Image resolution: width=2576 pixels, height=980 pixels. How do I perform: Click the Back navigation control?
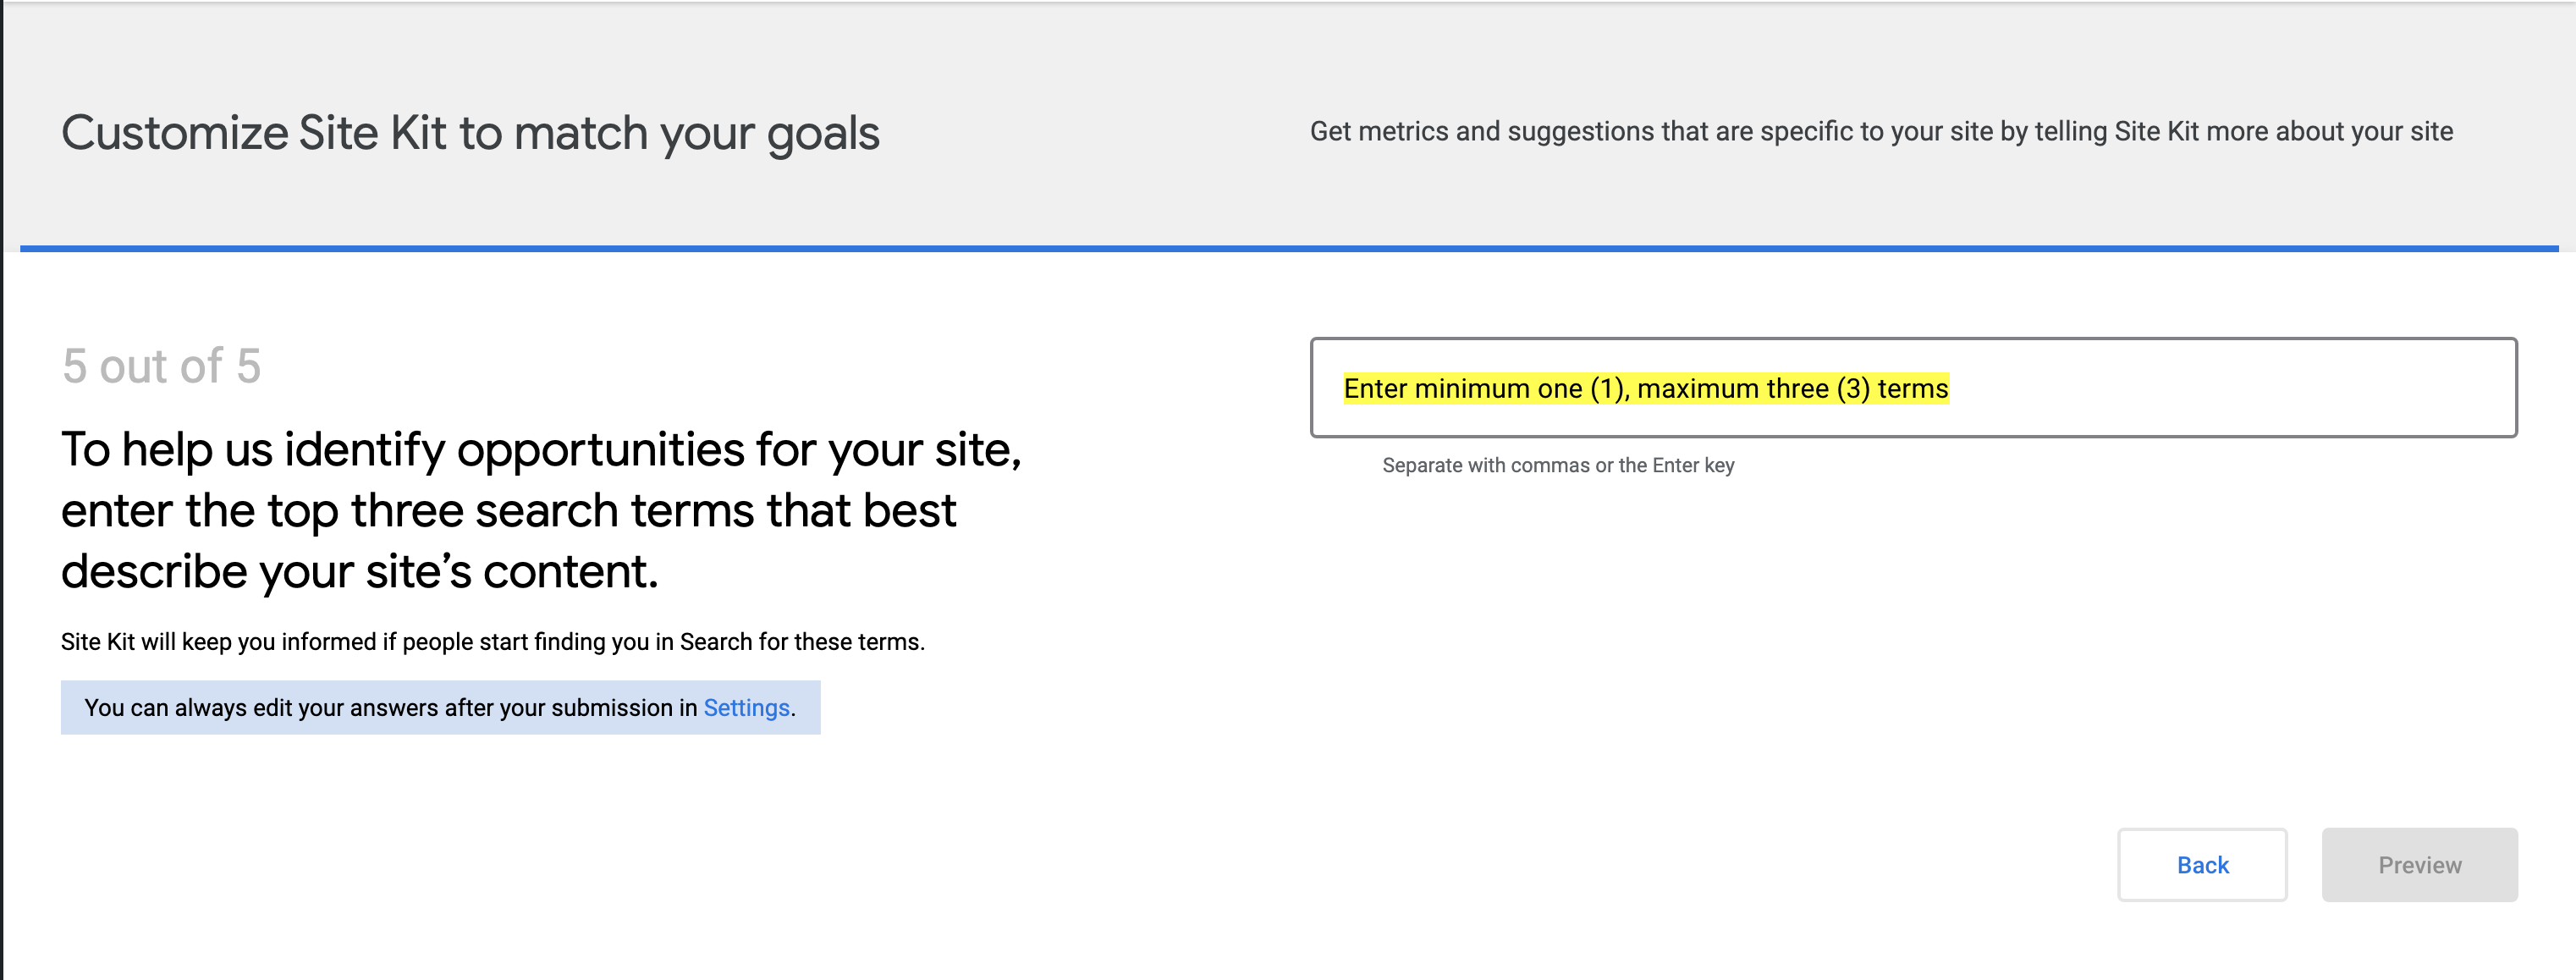2202,864
